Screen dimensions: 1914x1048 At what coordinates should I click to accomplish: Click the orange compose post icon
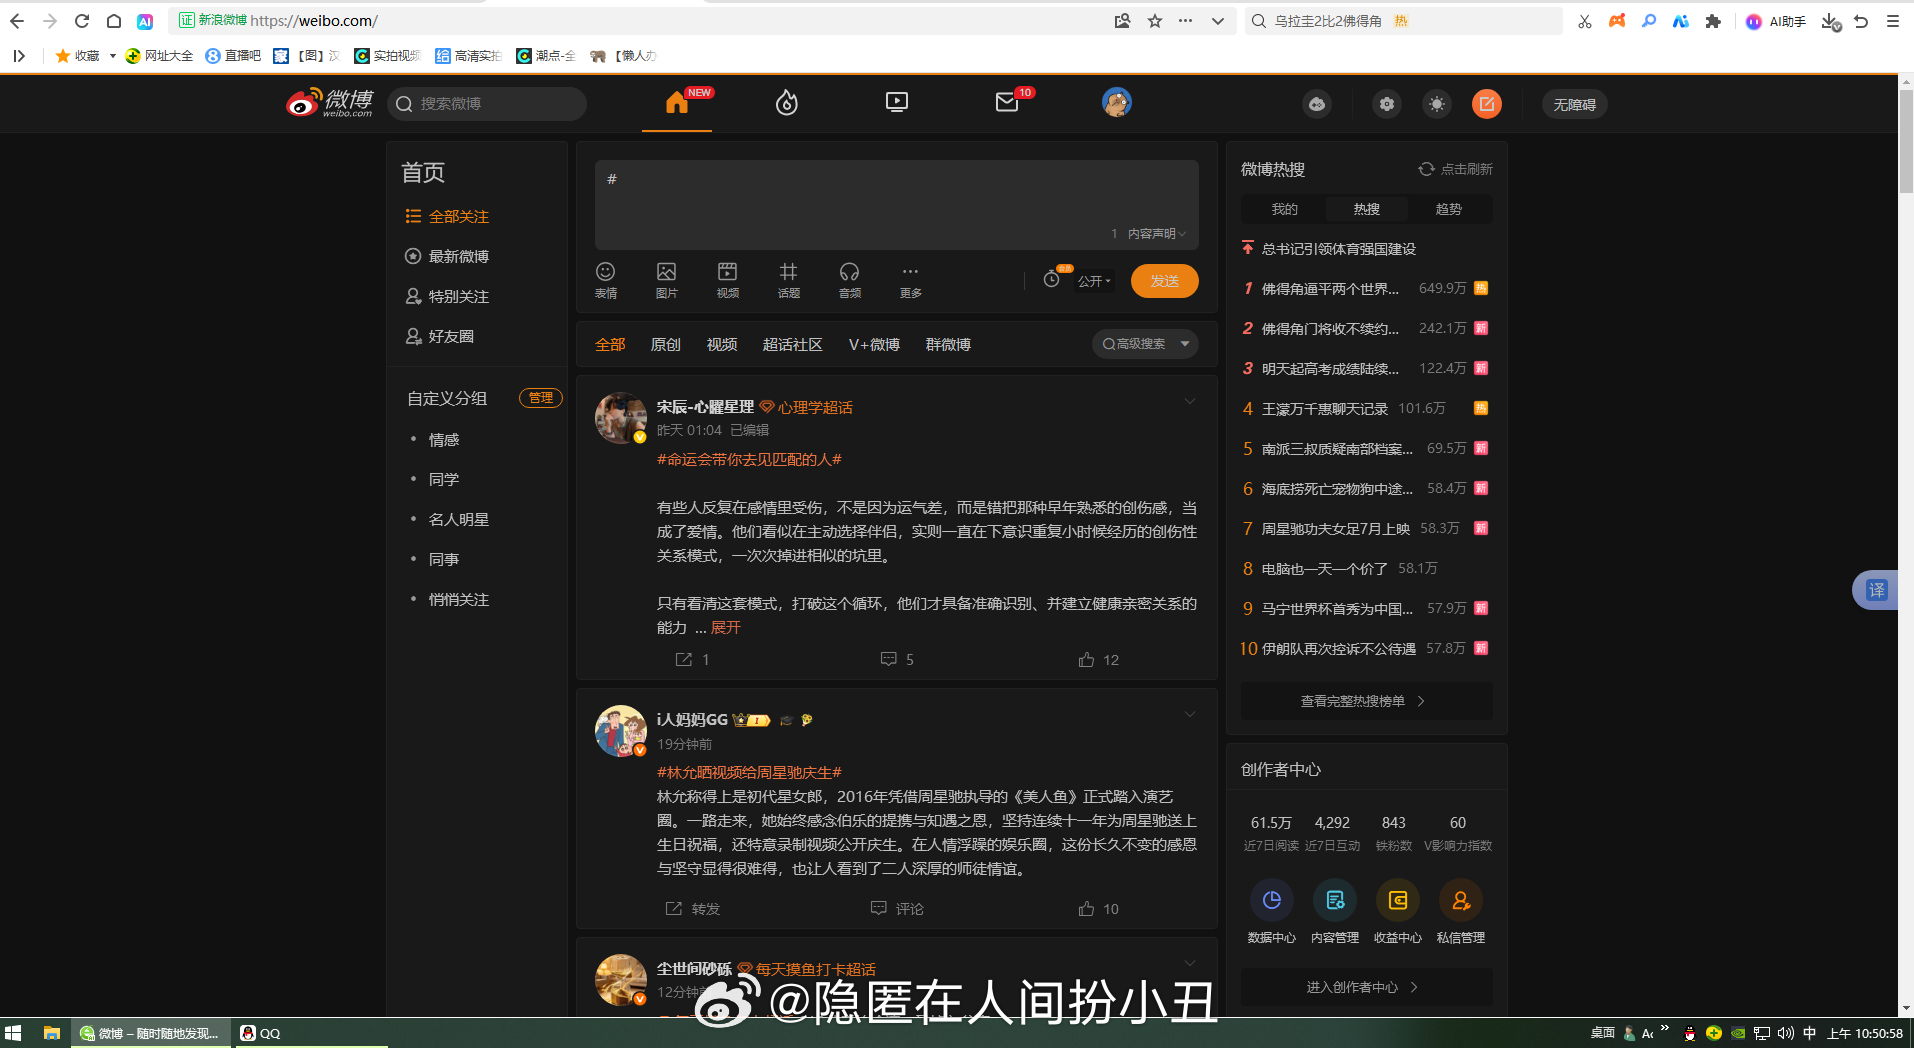[x=1487, y=104]
